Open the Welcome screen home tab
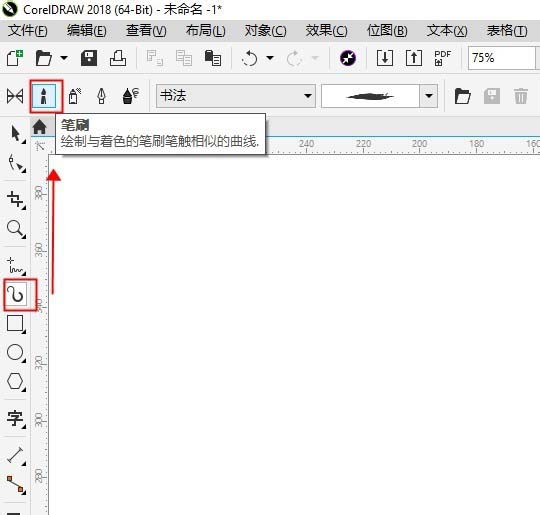This screenshot has width=540, height=515. click(x=40, y=127)
